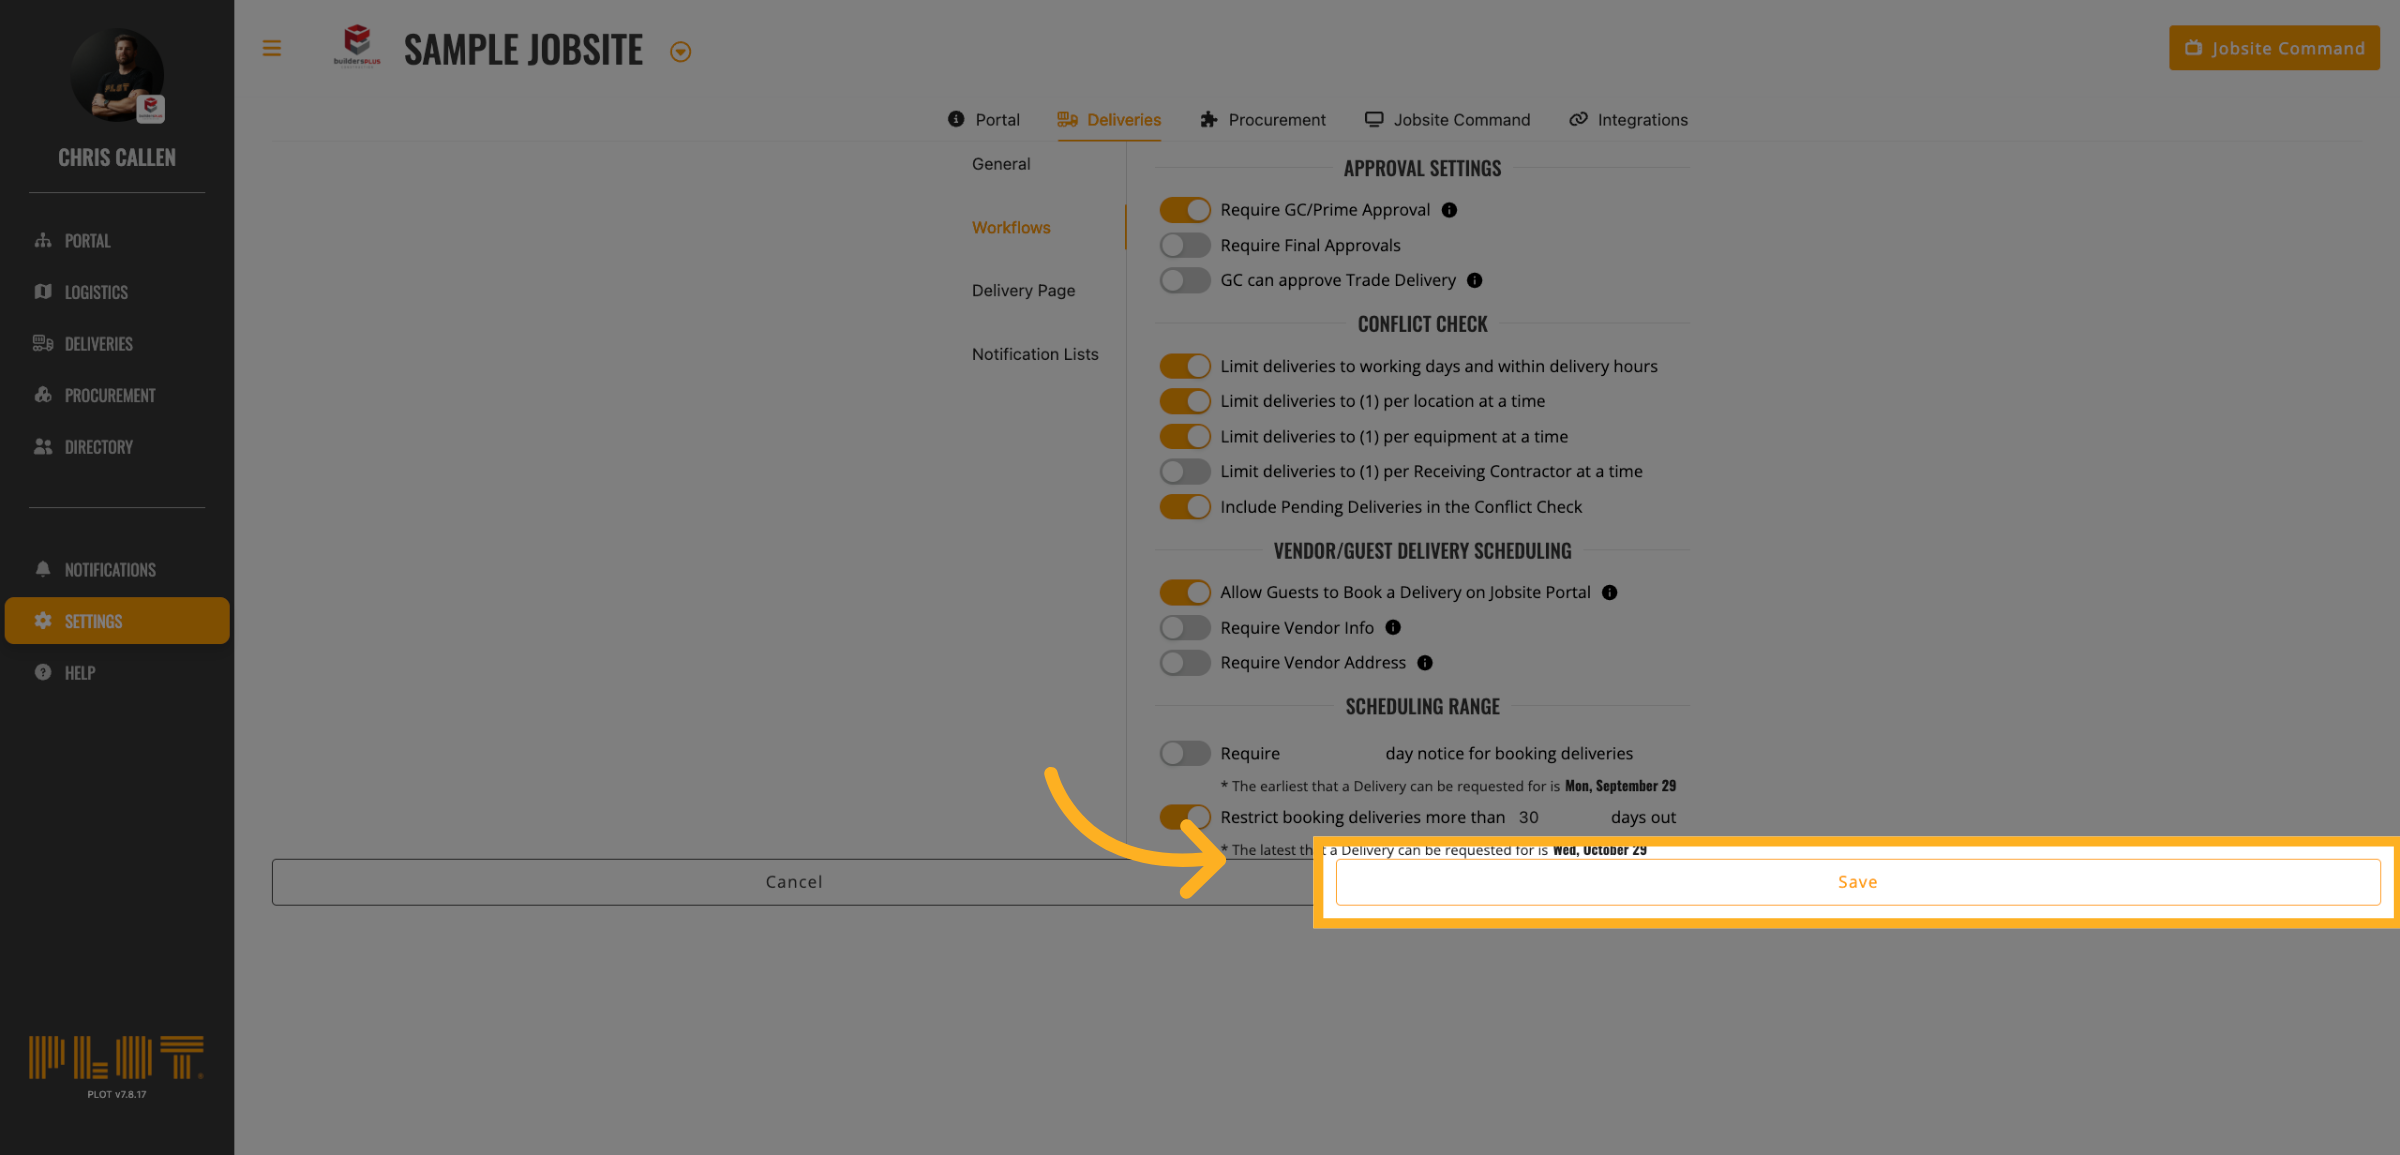Open the Notification Lists section
The height and width of the screenshot is (1155, 2400).
point(1034,354)
